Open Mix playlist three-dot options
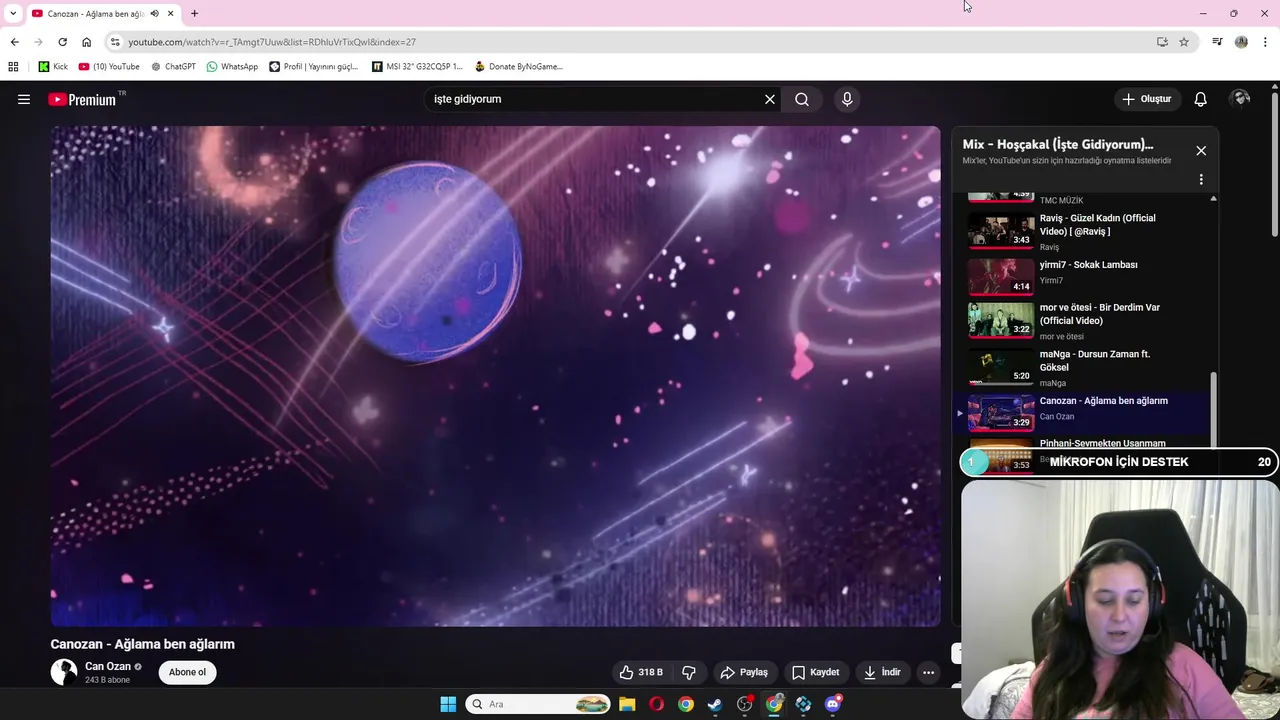Image resolution: width=1280 pixels, height=720 pixels. [1201, 180]
